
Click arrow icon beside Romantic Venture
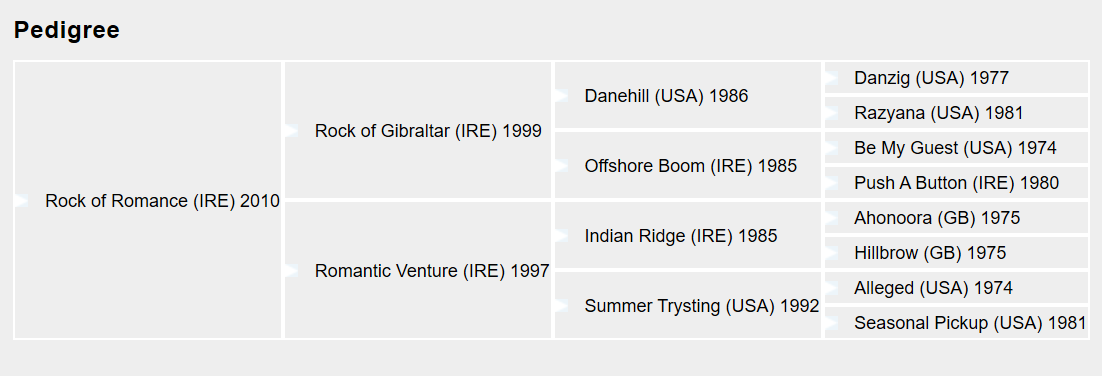[x=291, y=271]
